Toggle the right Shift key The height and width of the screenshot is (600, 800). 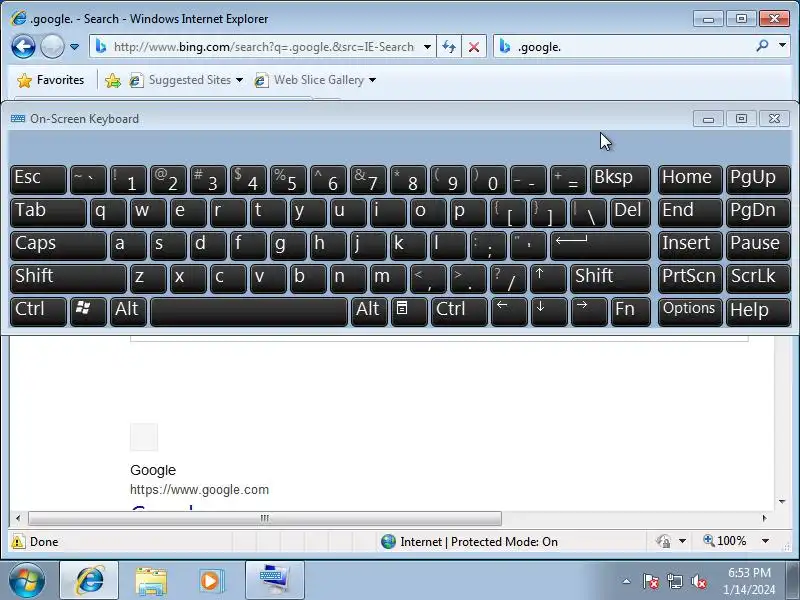(610, 279)
